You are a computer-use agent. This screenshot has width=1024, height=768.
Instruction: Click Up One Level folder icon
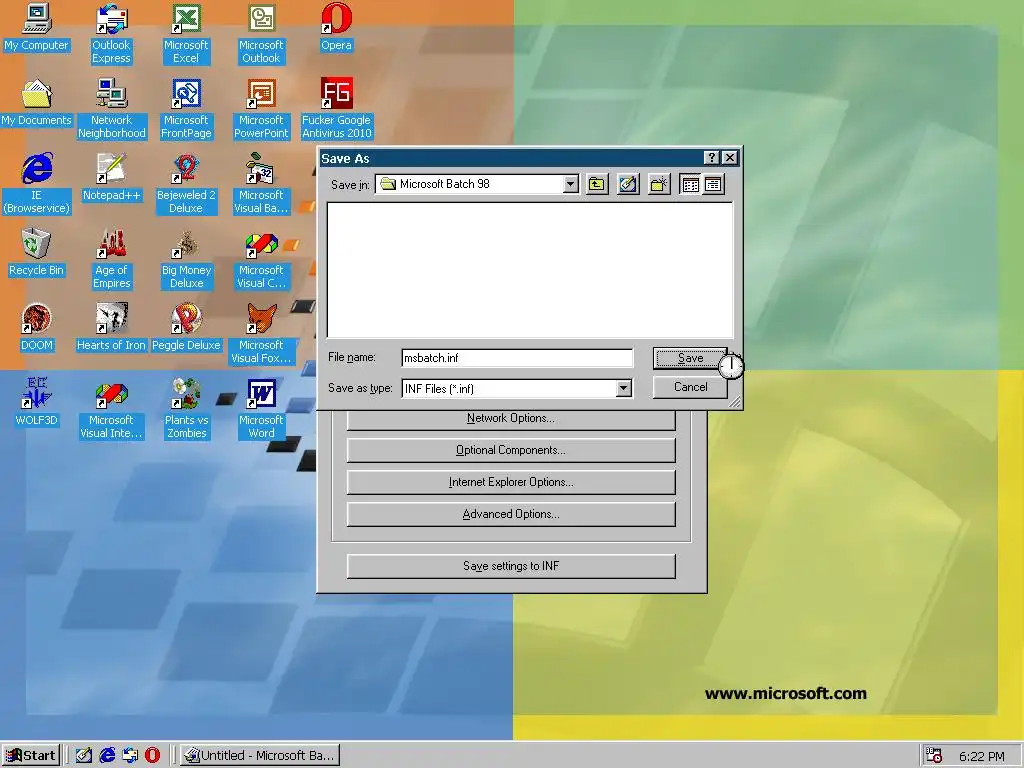[597, 184]
